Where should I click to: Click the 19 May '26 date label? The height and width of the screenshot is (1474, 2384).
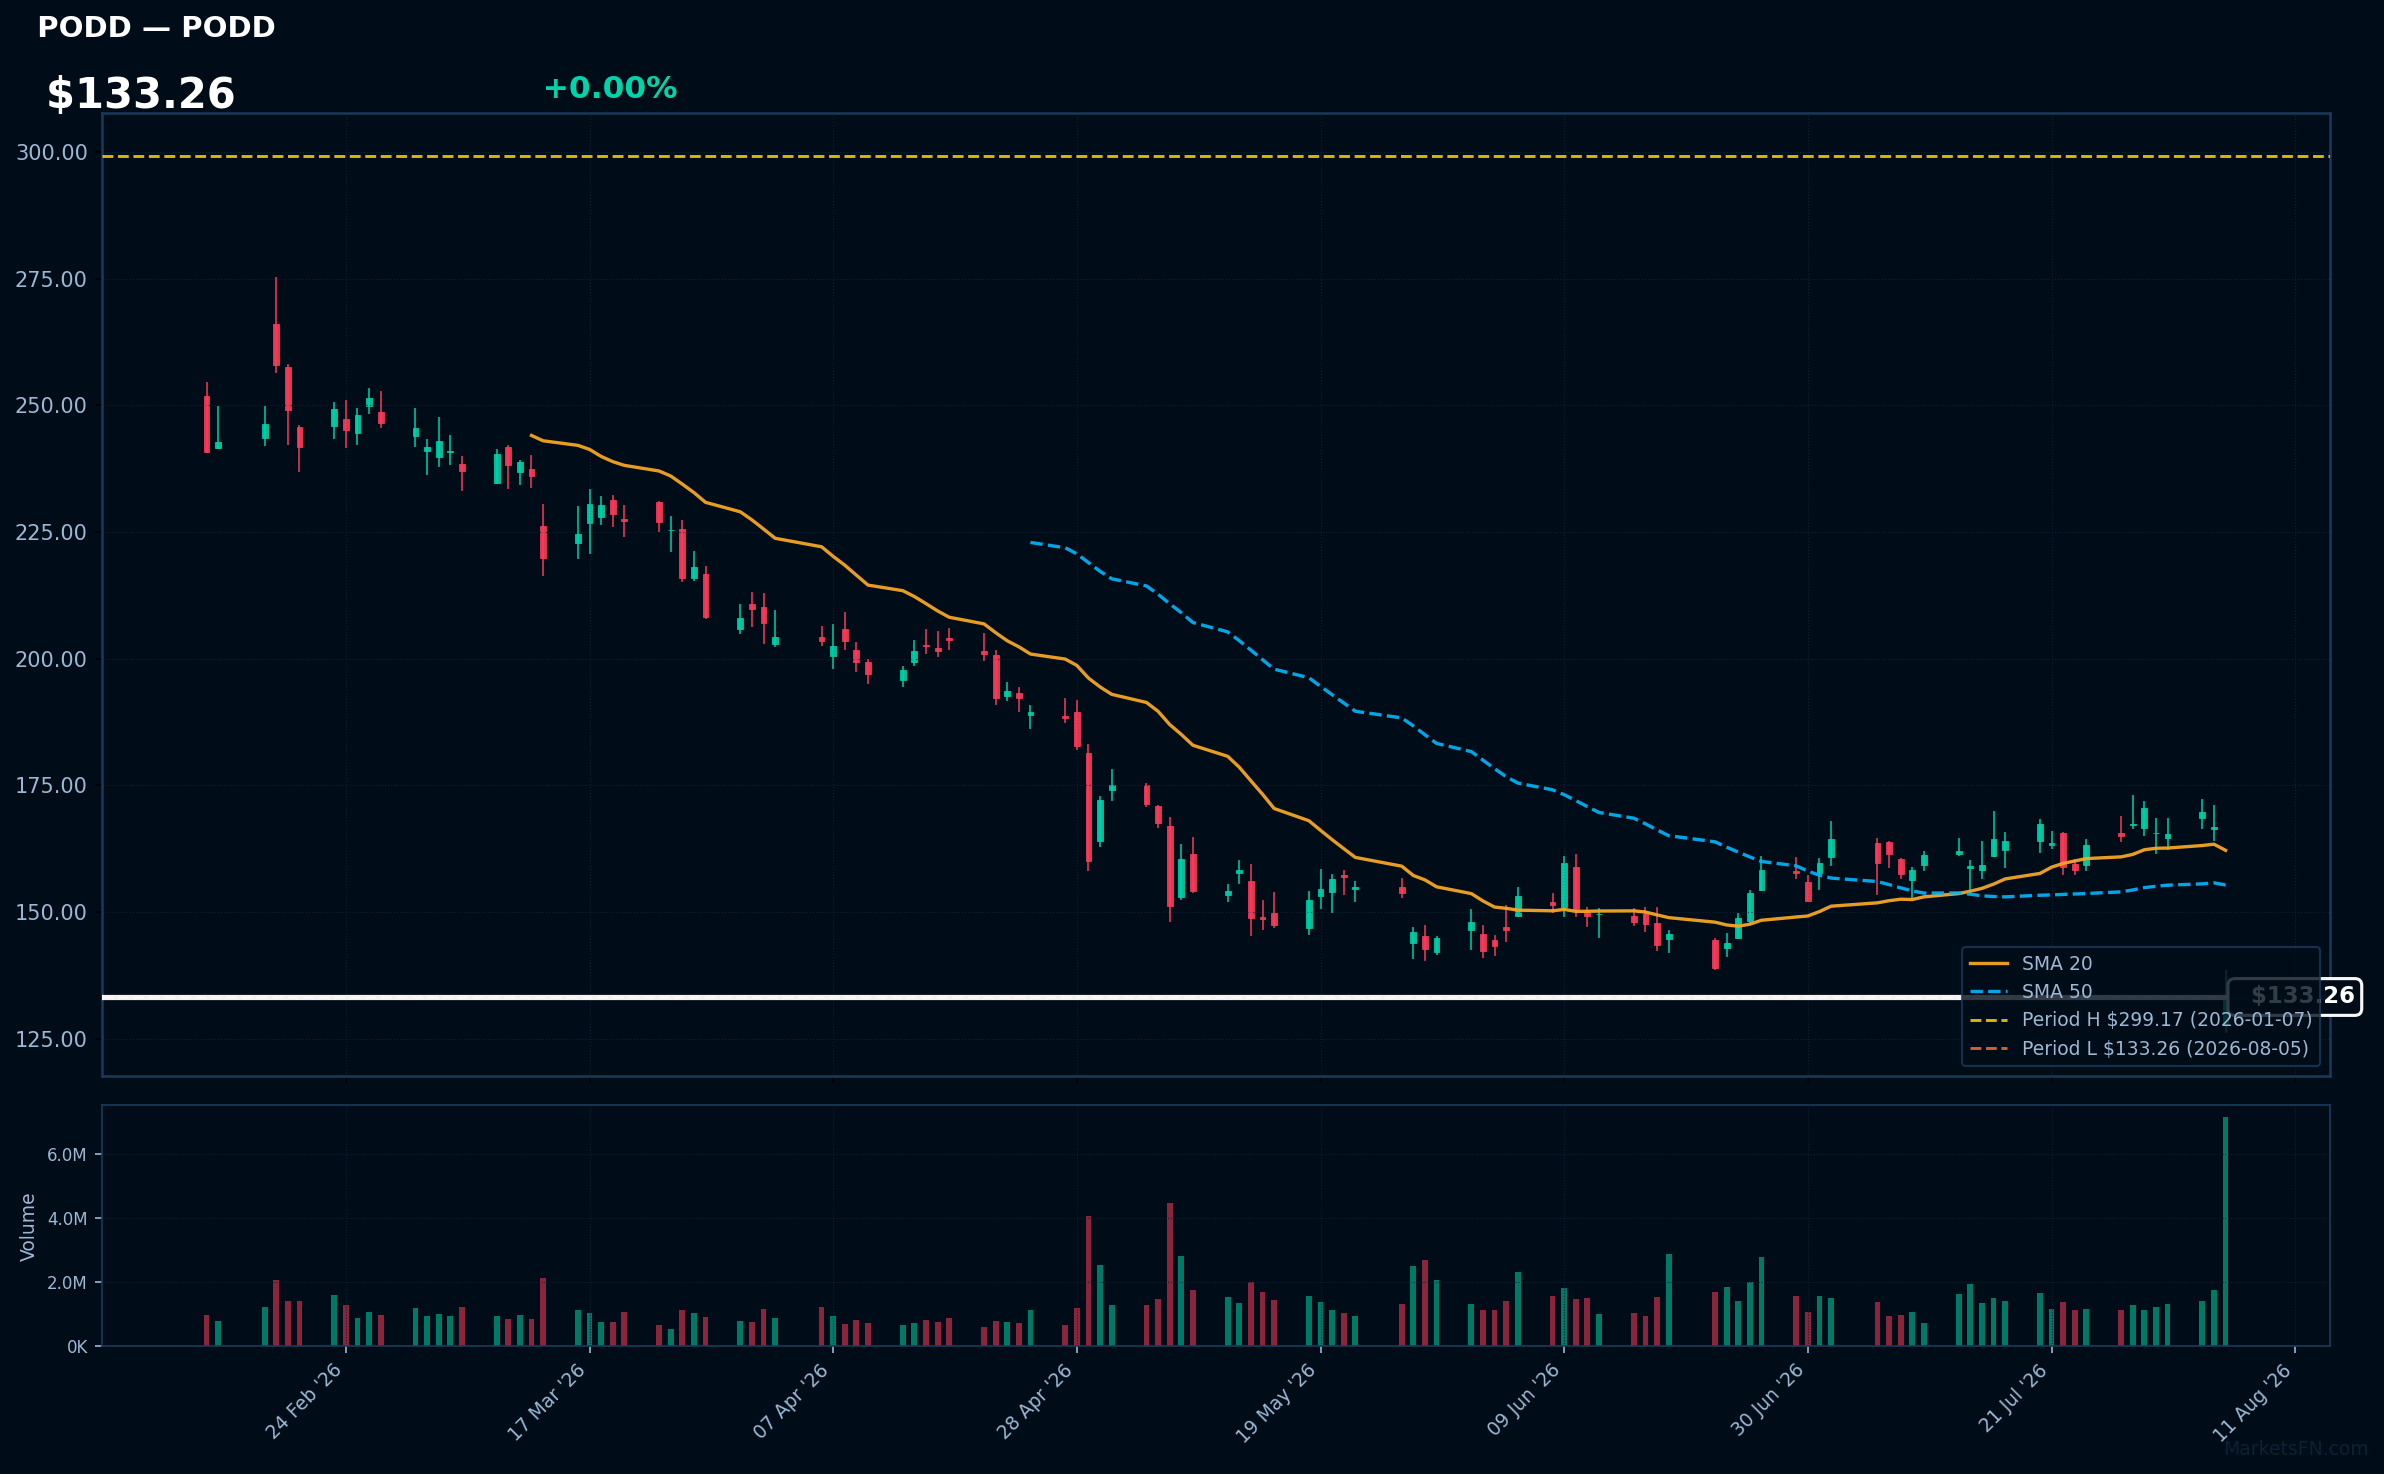click(x=1275, y=1402)
